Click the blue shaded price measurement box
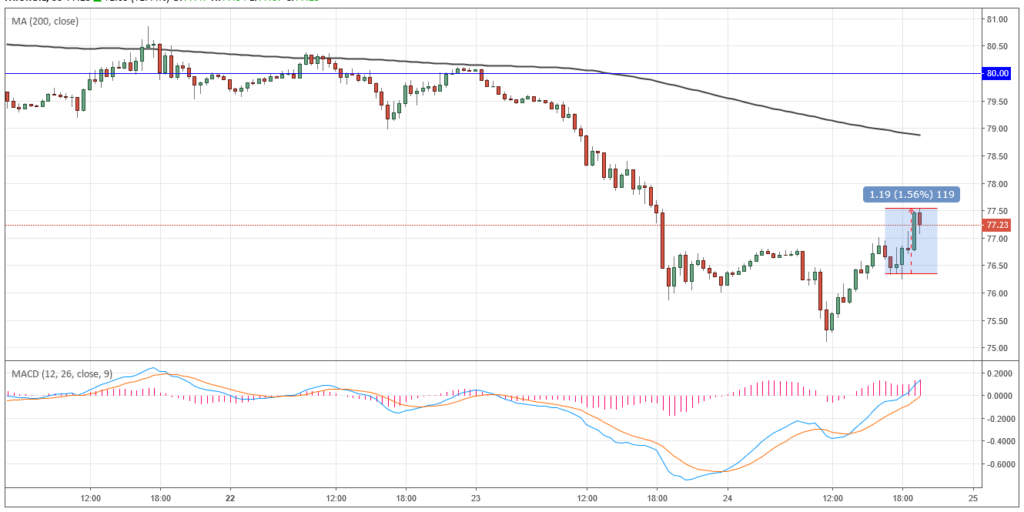The width and height of the screenshot is (1024, 512). [911, 241]
